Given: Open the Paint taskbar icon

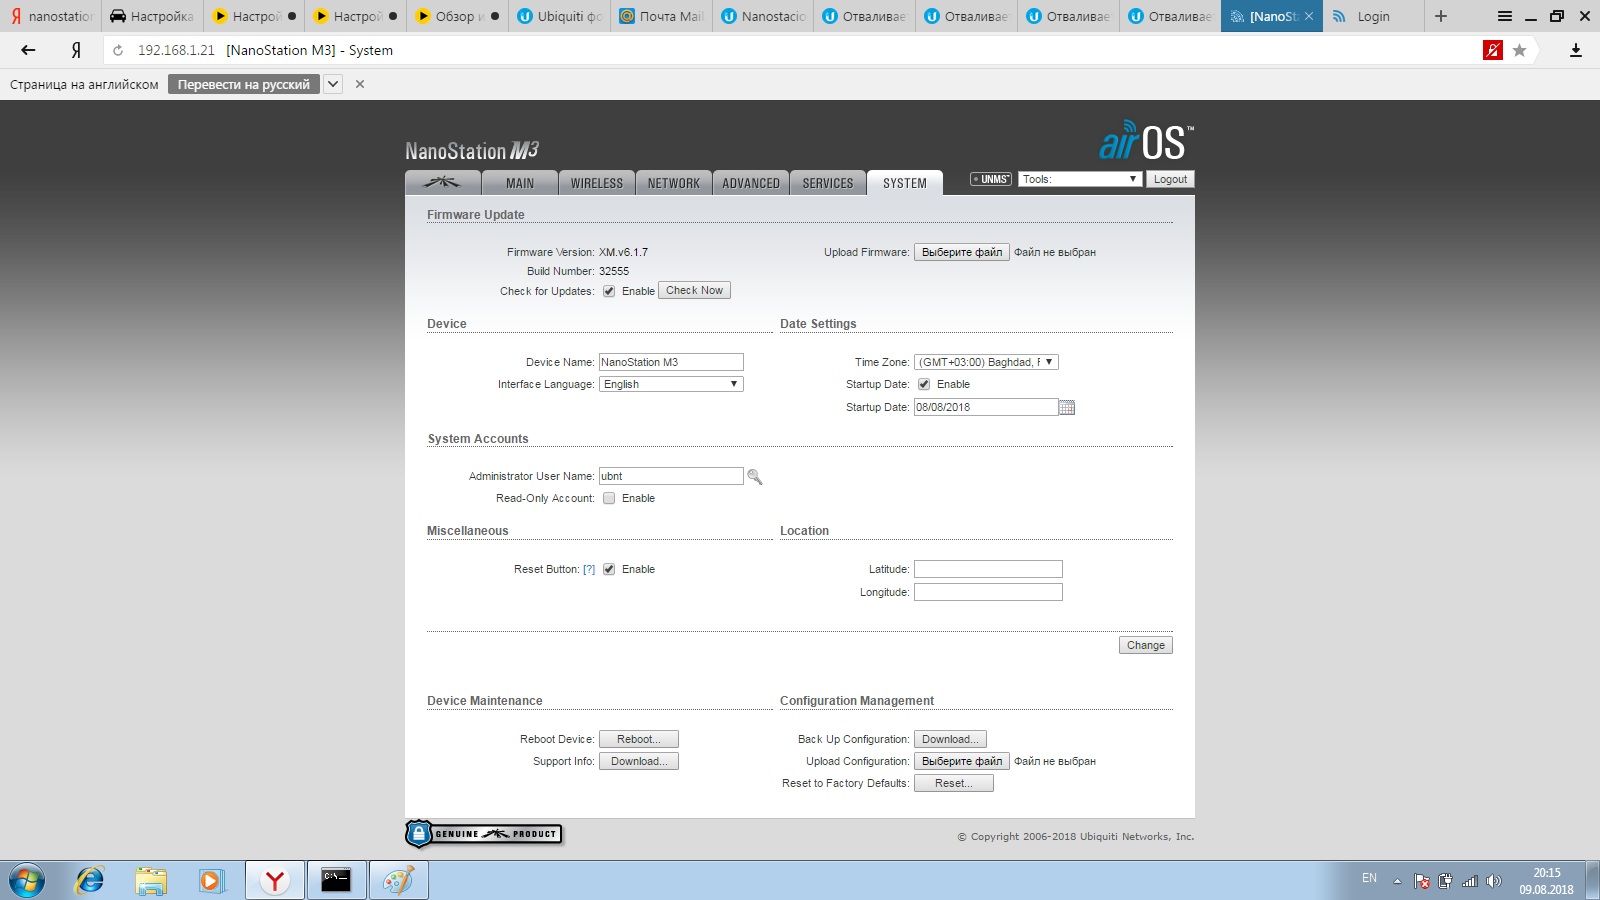Looking at the screenshot, I should click(x=398, y=881).
